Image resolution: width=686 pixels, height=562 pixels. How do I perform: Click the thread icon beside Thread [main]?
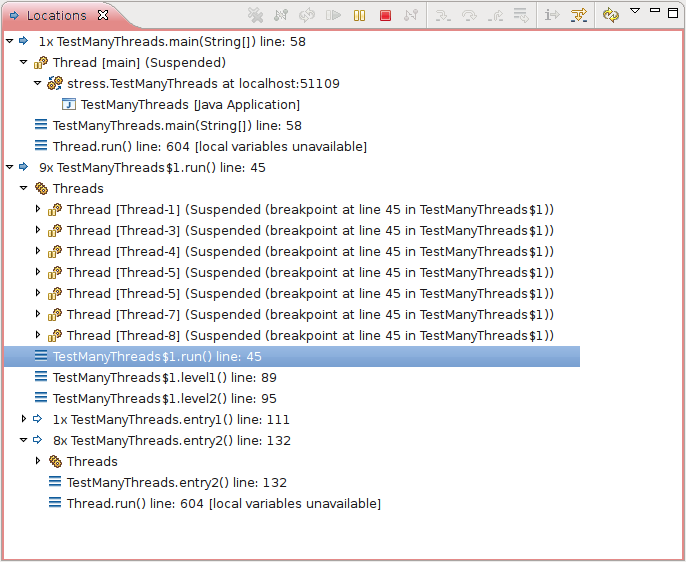pyautogui.click(x=41, y=63)
